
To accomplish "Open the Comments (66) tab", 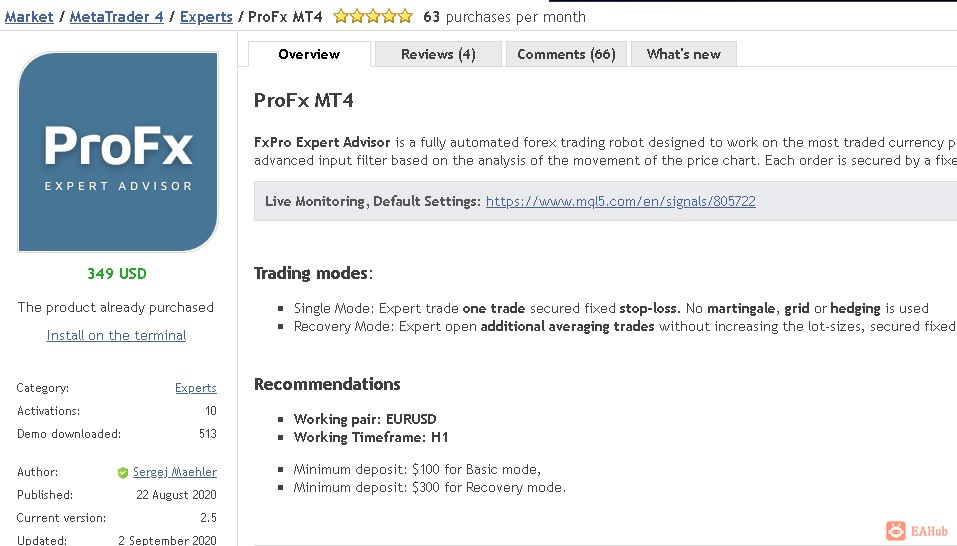I will (566, 54).
